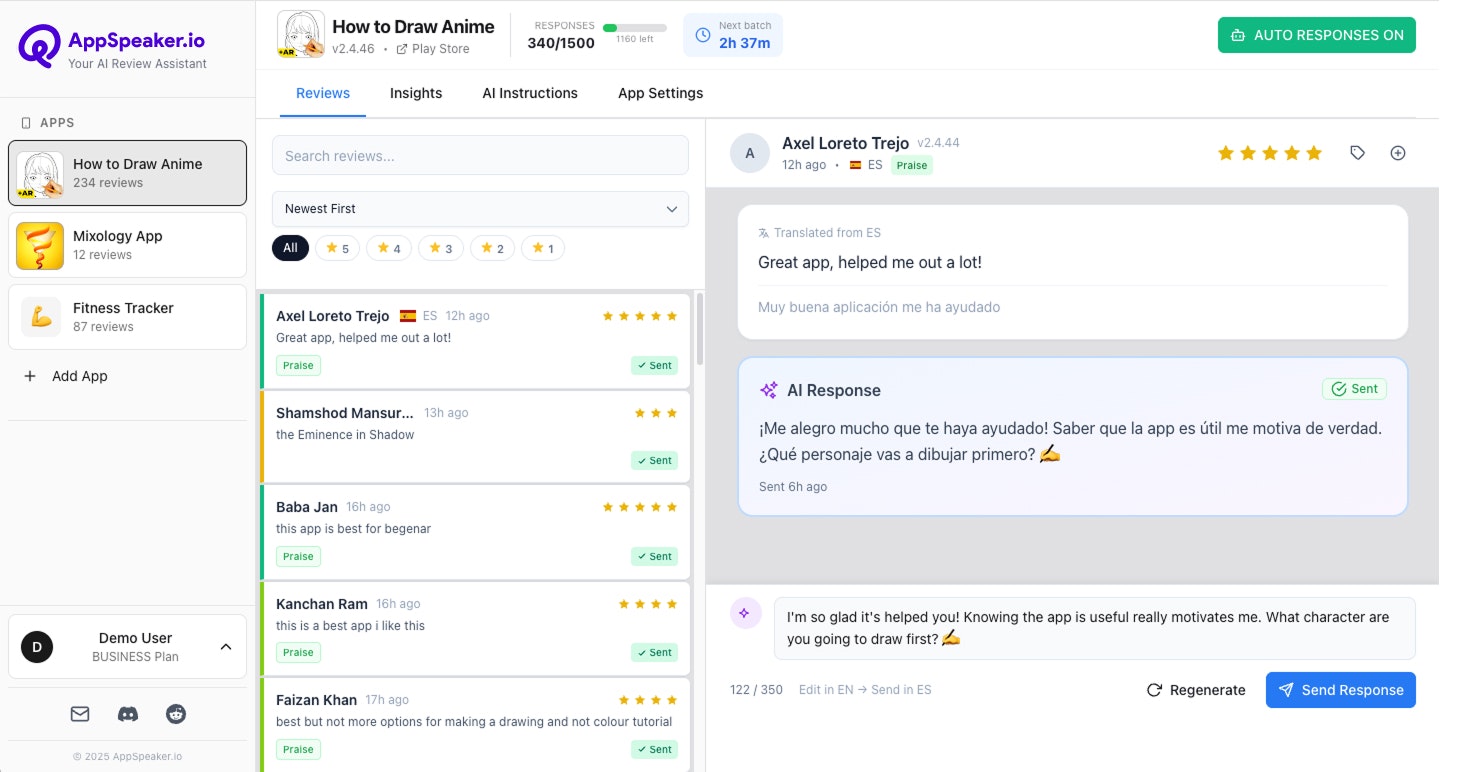Click the Search reviews input field
Viewport: 1483px width, 772px height.
[480, 155]
